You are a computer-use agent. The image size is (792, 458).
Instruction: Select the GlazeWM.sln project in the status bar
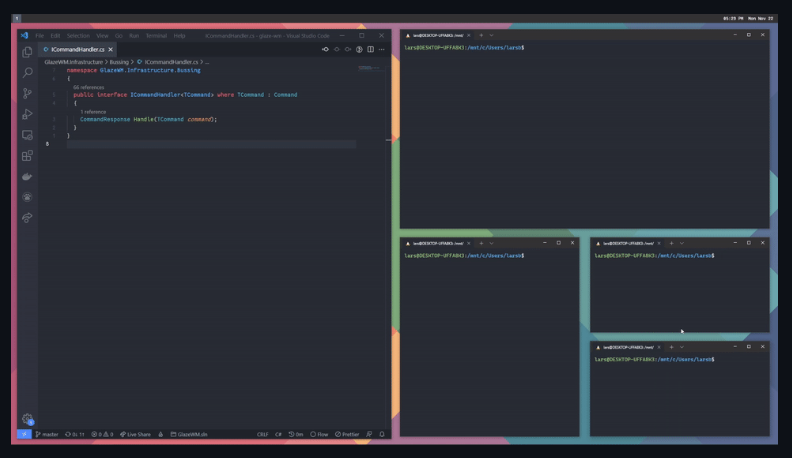pyautogui.click(x=189, y=434)
